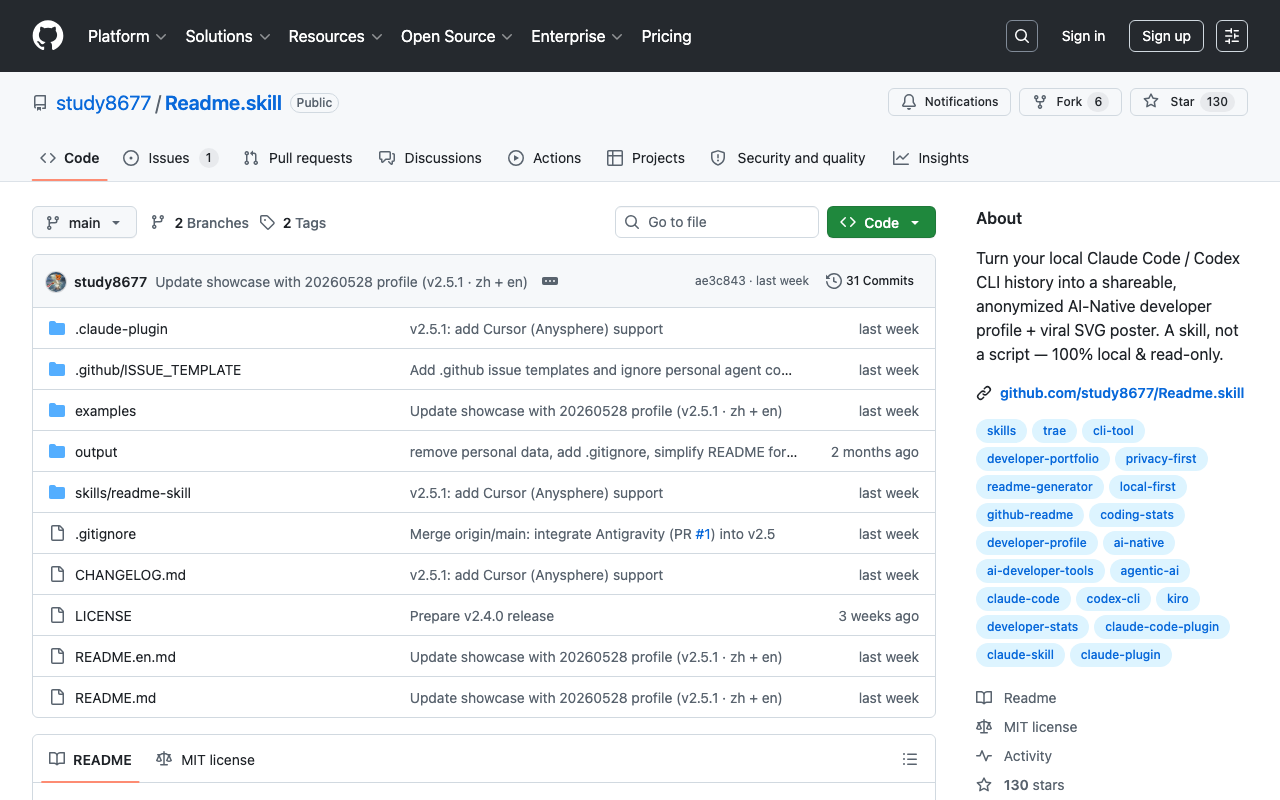Open the Pull requests tab
The width and height of the screenshot is (1280, 800).
pyautogui.click(x=298, y=158)
